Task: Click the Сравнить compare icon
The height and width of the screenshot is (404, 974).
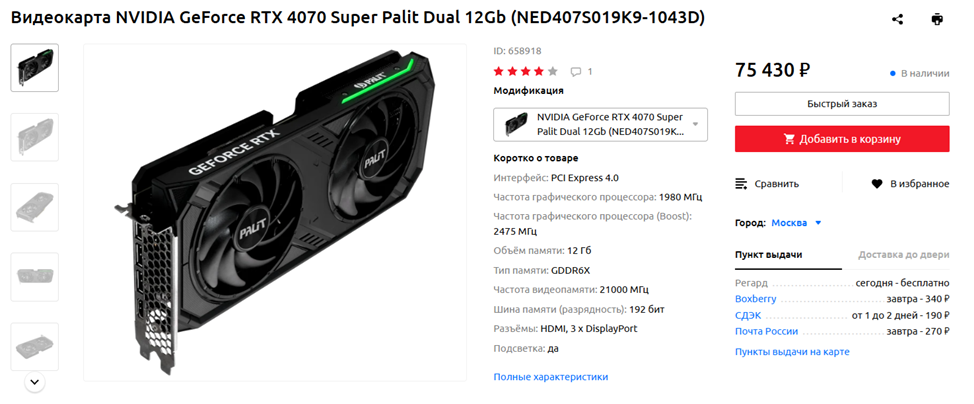Action: [x=741, y=183]
